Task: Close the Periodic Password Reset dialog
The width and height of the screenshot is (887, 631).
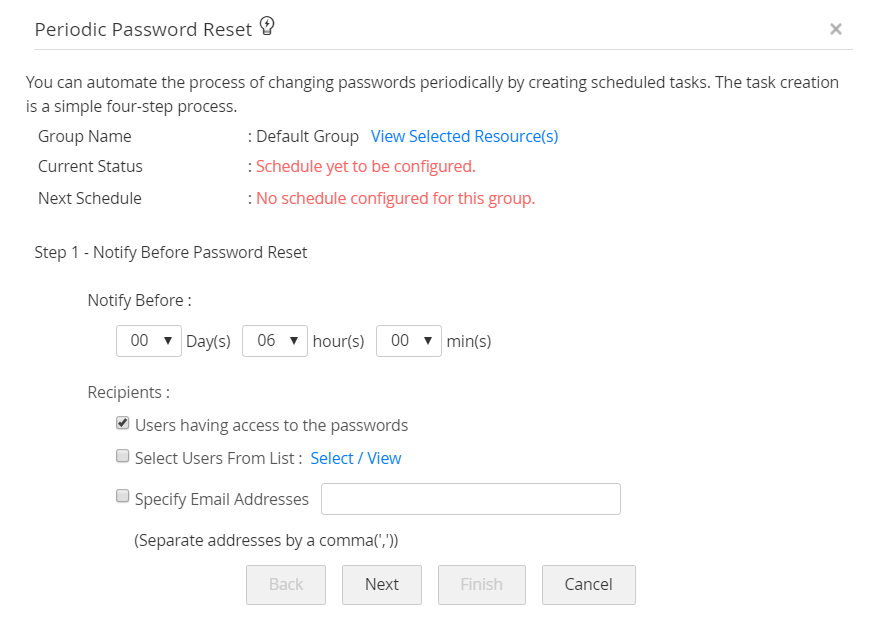Action: [836, 29]
